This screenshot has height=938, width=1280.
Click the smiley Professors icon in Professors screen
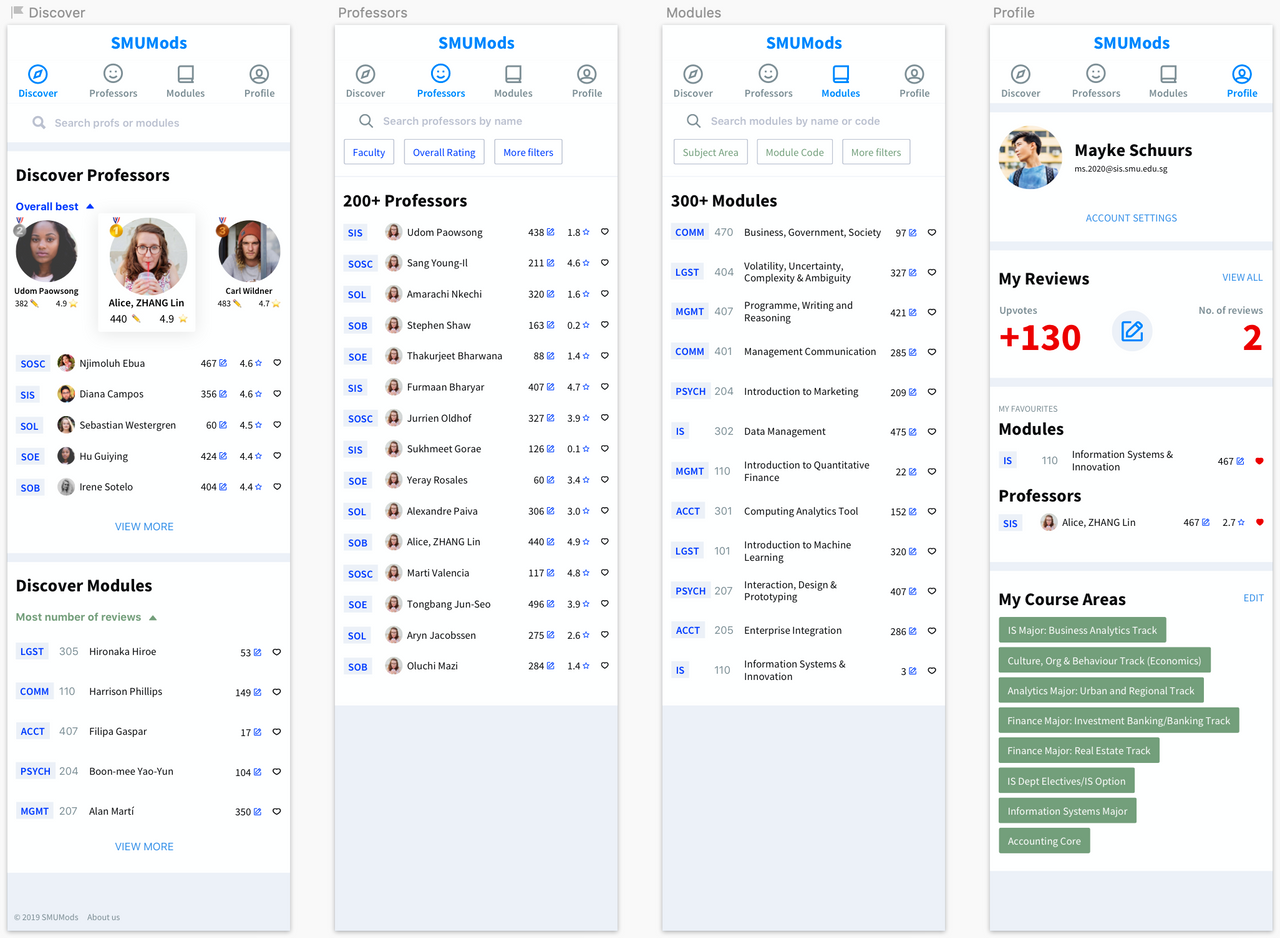point(440,74)
